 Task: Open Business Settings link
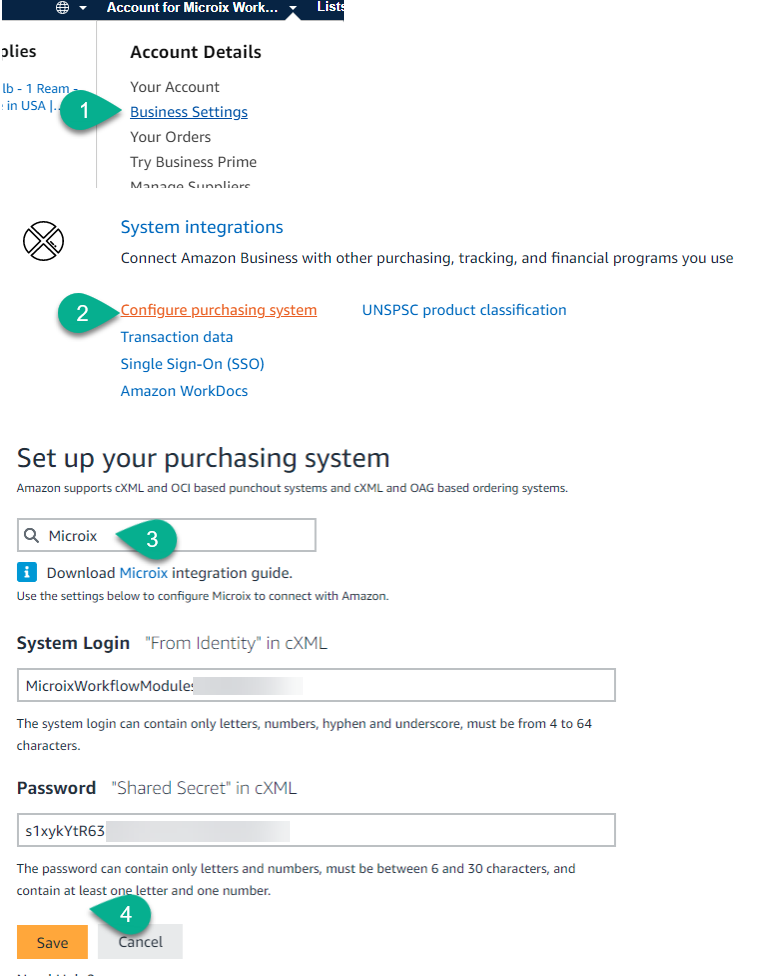(x=189, y=112)
